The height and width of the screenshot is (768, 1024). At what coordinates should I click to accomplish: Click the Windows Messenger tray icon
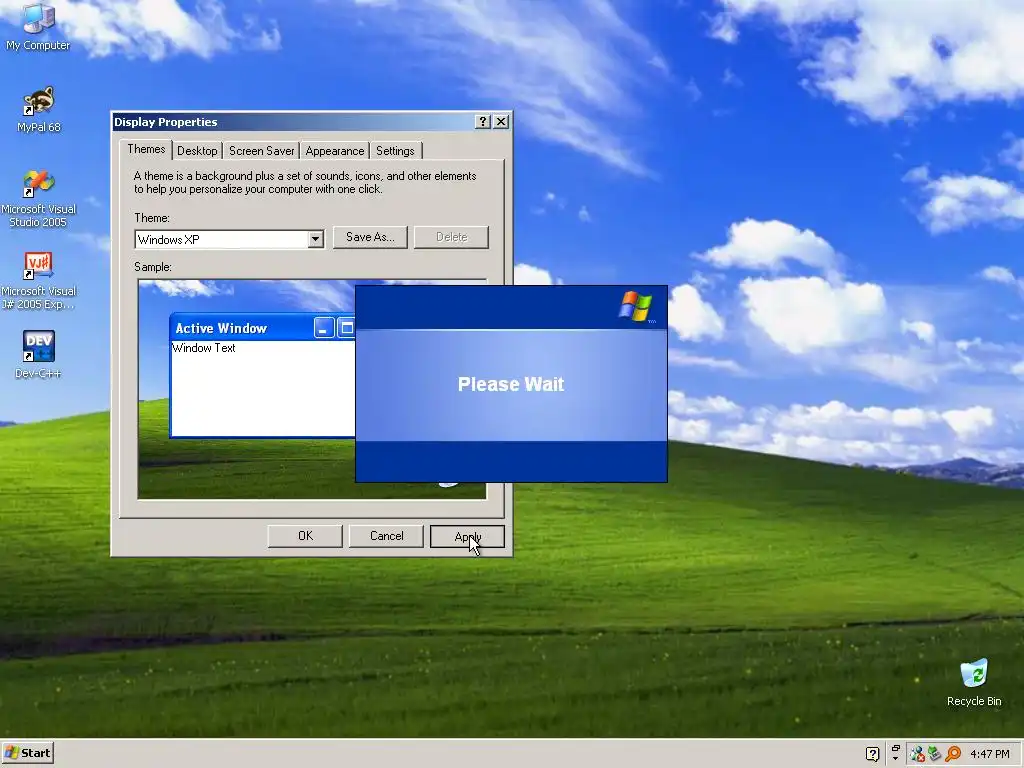[918, 754]
